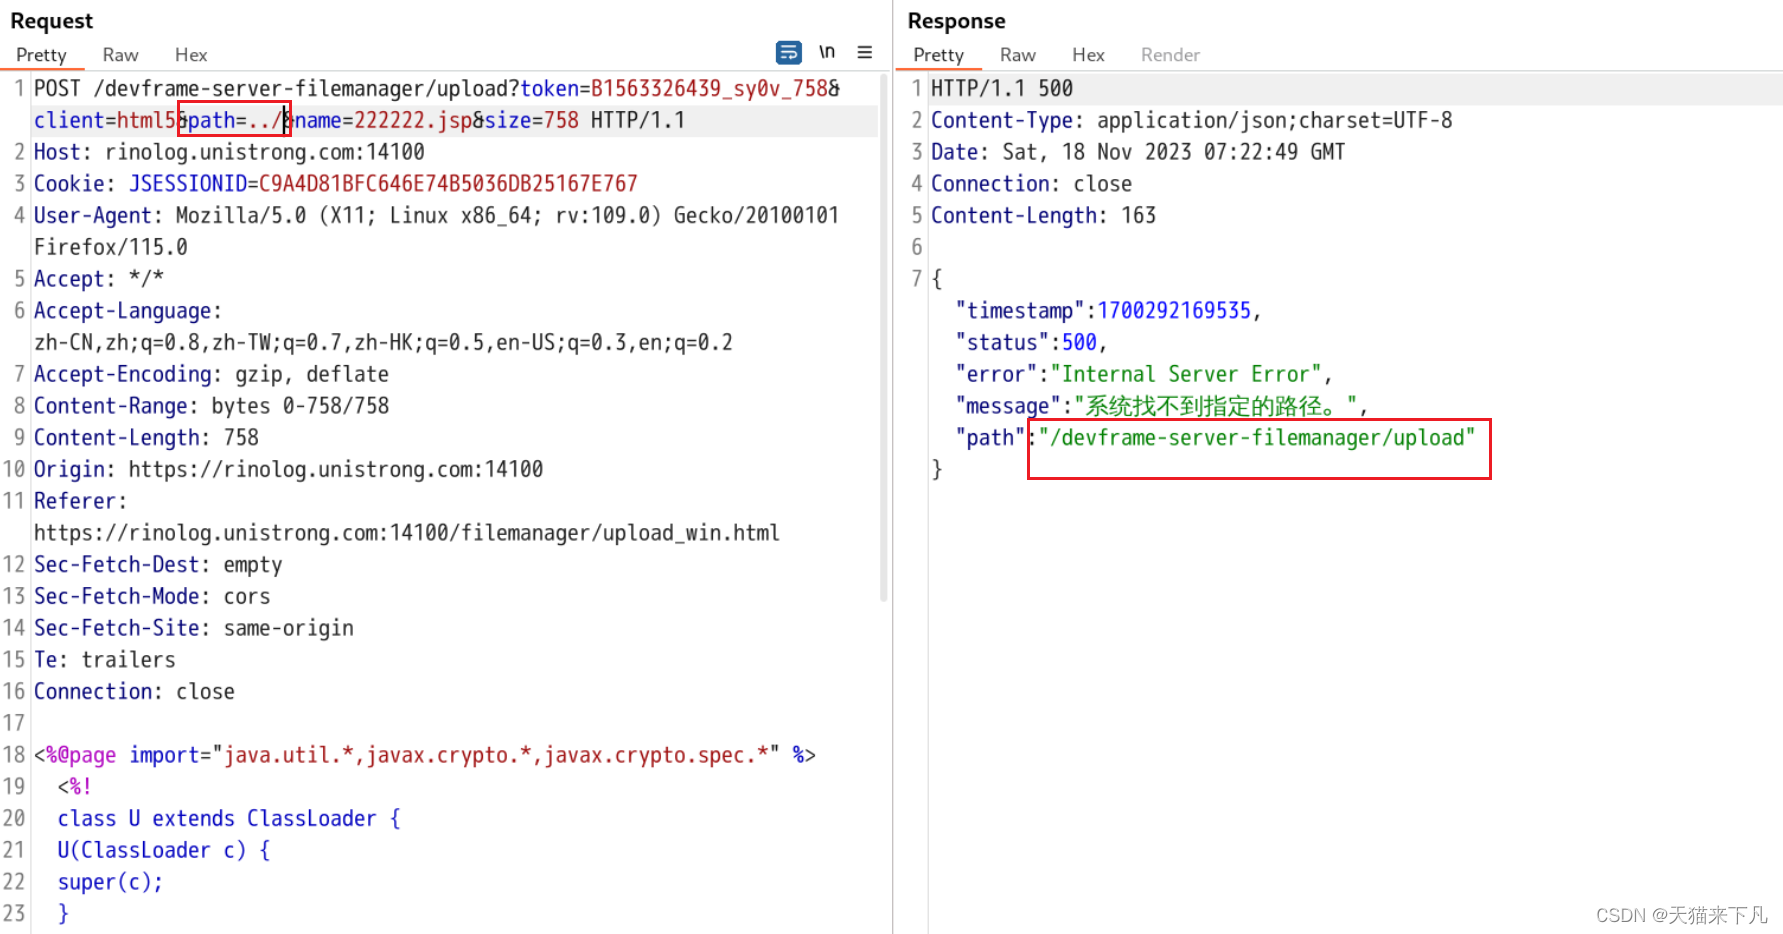Switch Request view to Raw tab
This screenshot has height=934, width=1783.
pyautogui.click(x=120, y=55)
